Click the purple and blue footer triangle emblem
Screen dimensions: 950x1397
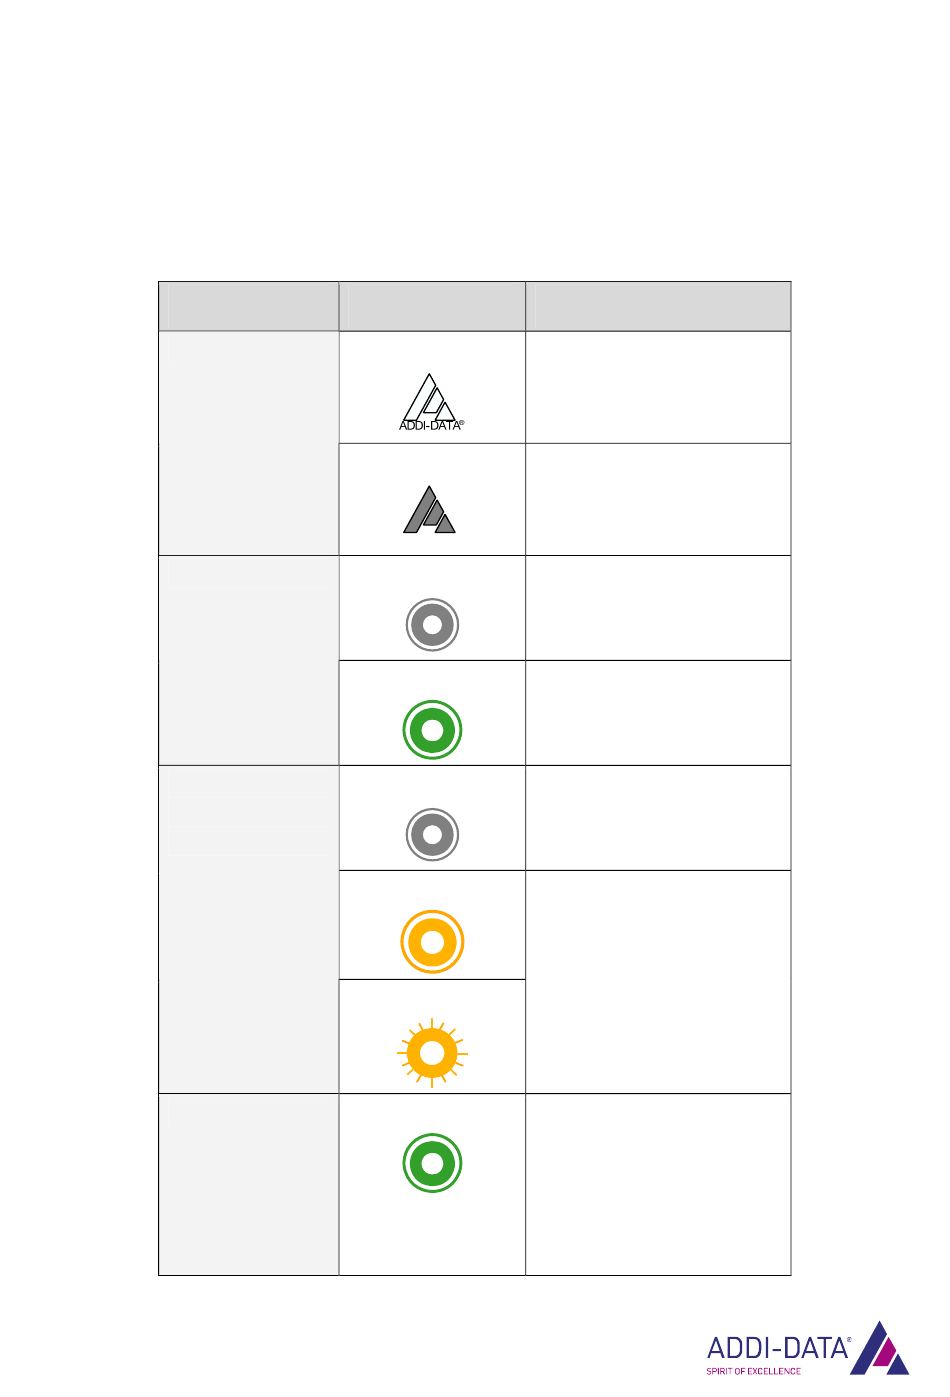pos(880,1347)
